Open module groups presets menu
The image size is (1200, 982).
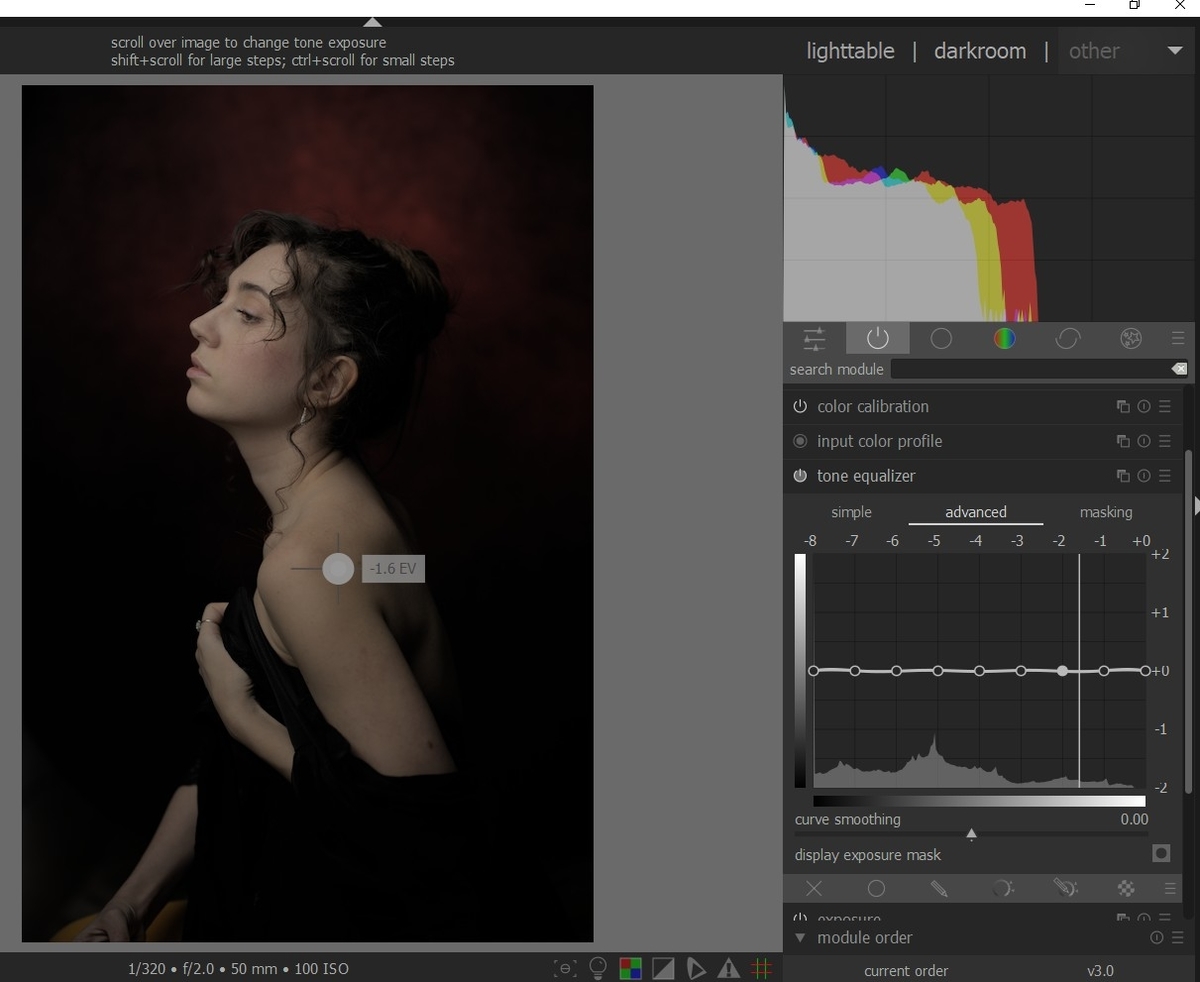click(x=1177, y=339)
